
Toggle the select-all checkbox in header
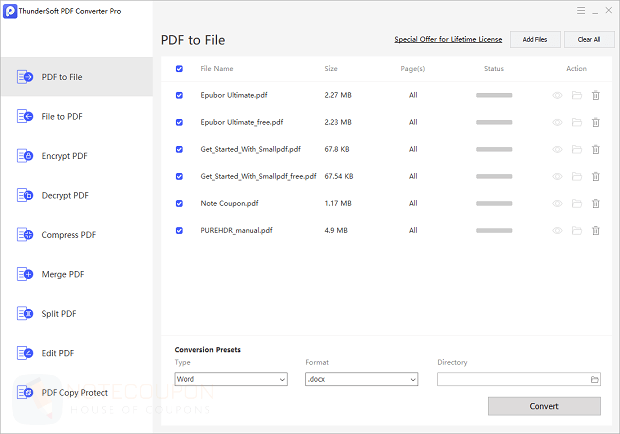tap(179, 69)
